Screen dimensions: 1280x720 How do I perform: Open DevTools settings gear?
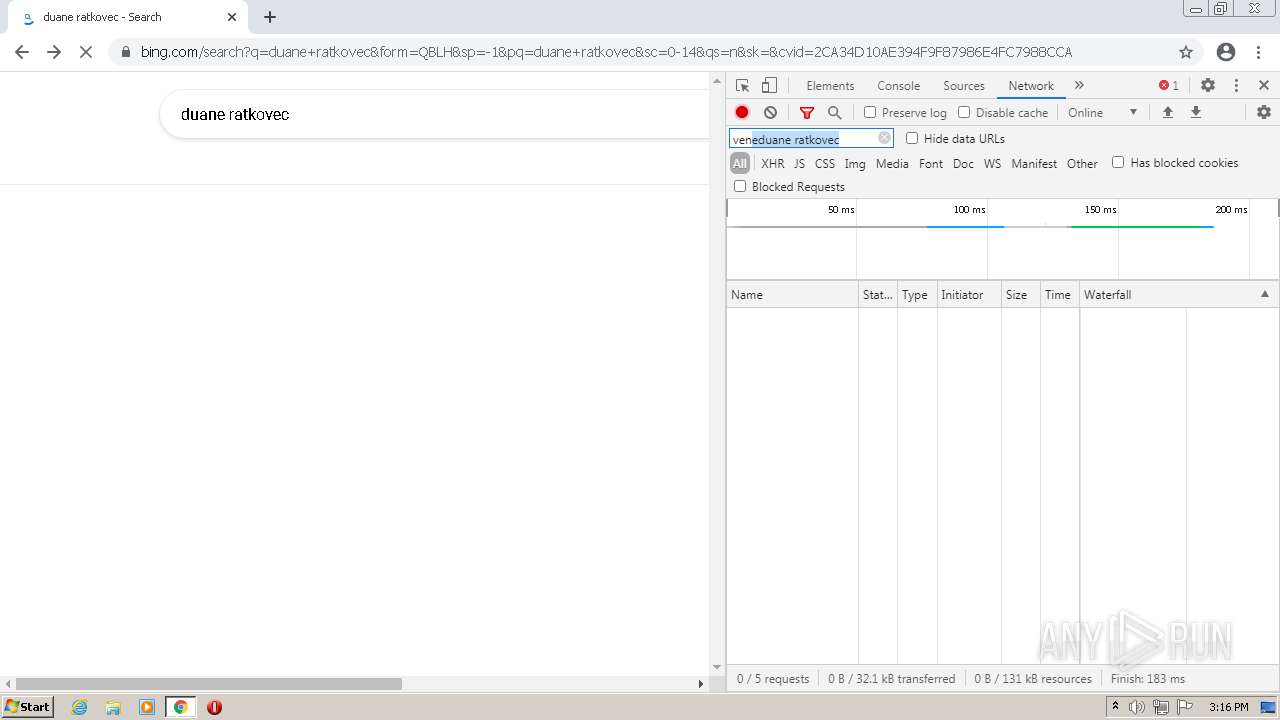click(x=1208, y=86)
